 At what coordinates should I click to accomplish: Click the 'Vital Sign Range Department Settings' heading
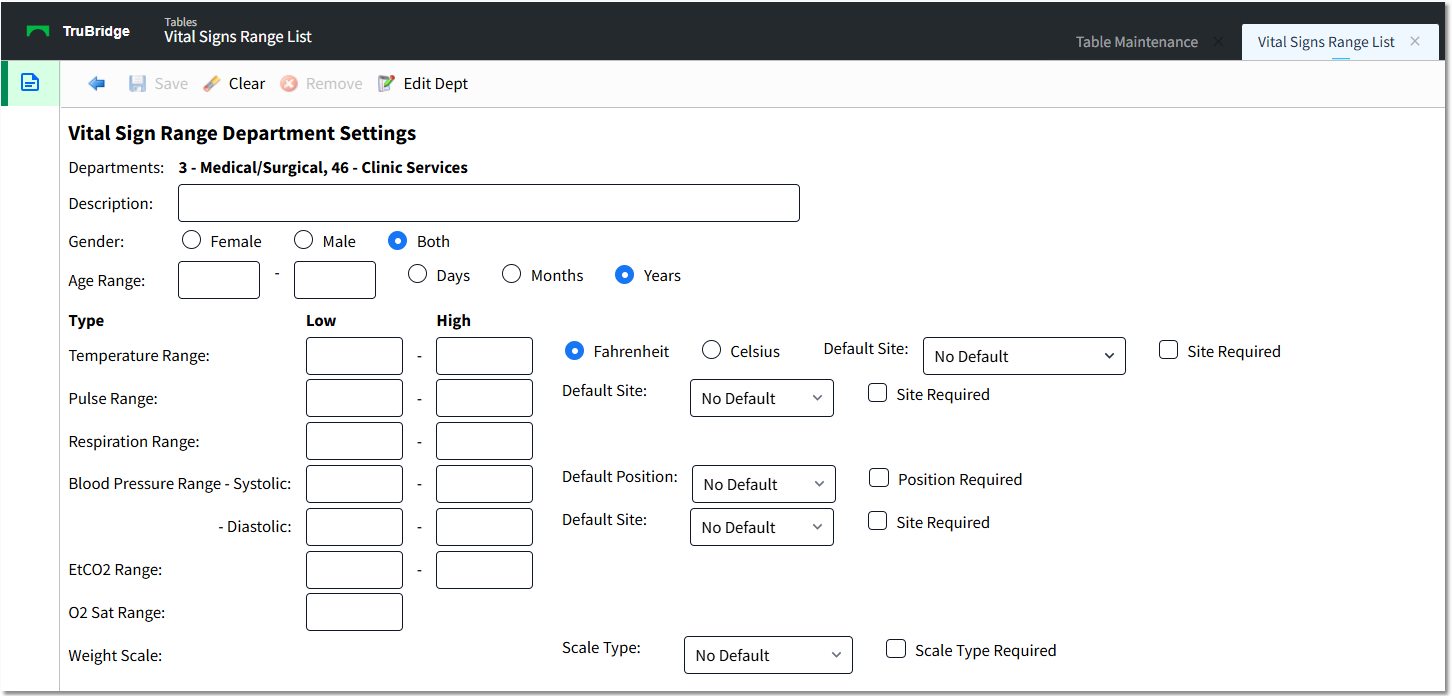coord(242,133)
